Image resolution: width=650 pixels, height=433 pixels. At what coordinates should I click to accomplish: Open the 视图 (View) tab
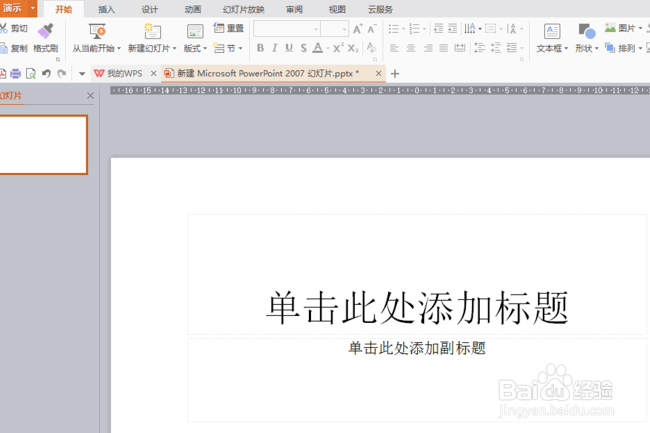tap(337, 9)
